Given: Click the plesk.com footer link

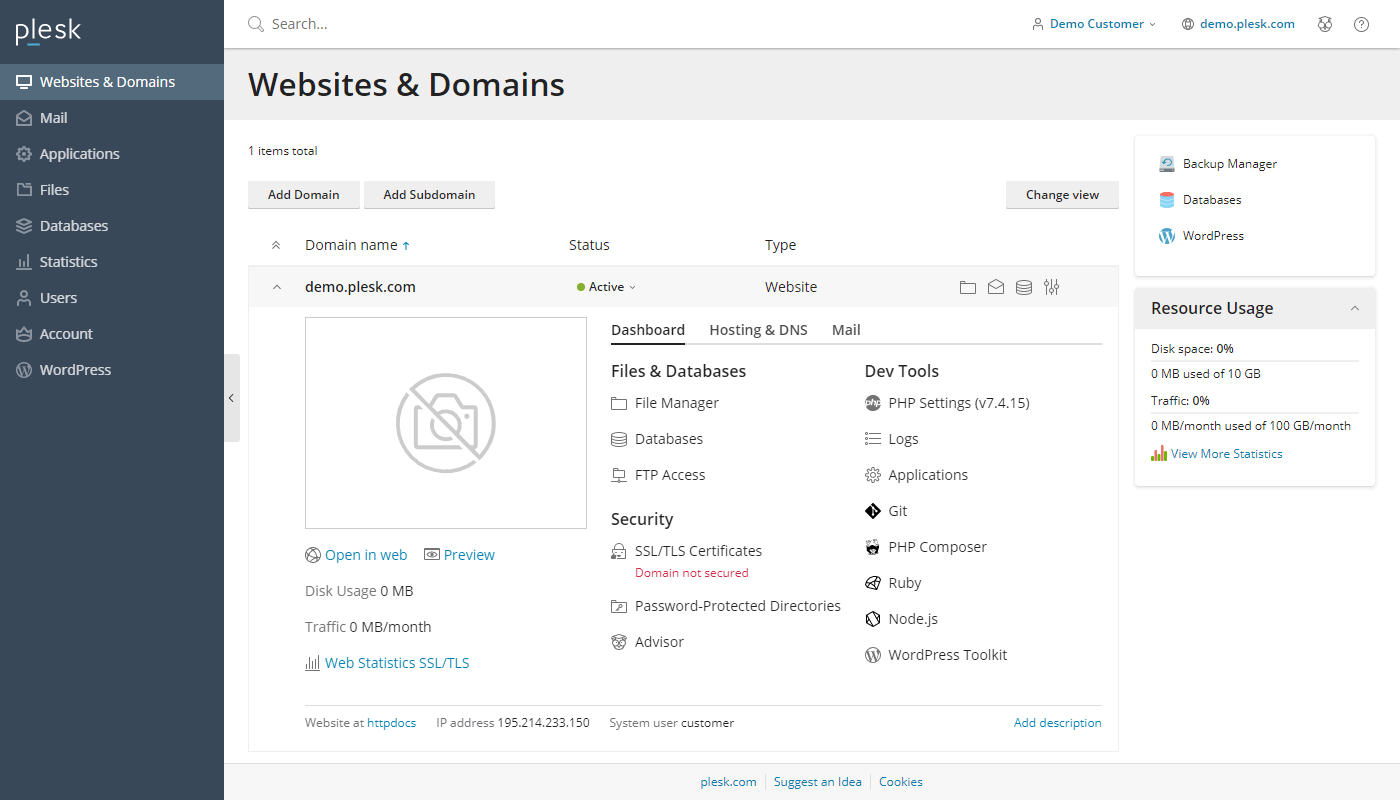Looking at the screenshot, I should [728, 782].
